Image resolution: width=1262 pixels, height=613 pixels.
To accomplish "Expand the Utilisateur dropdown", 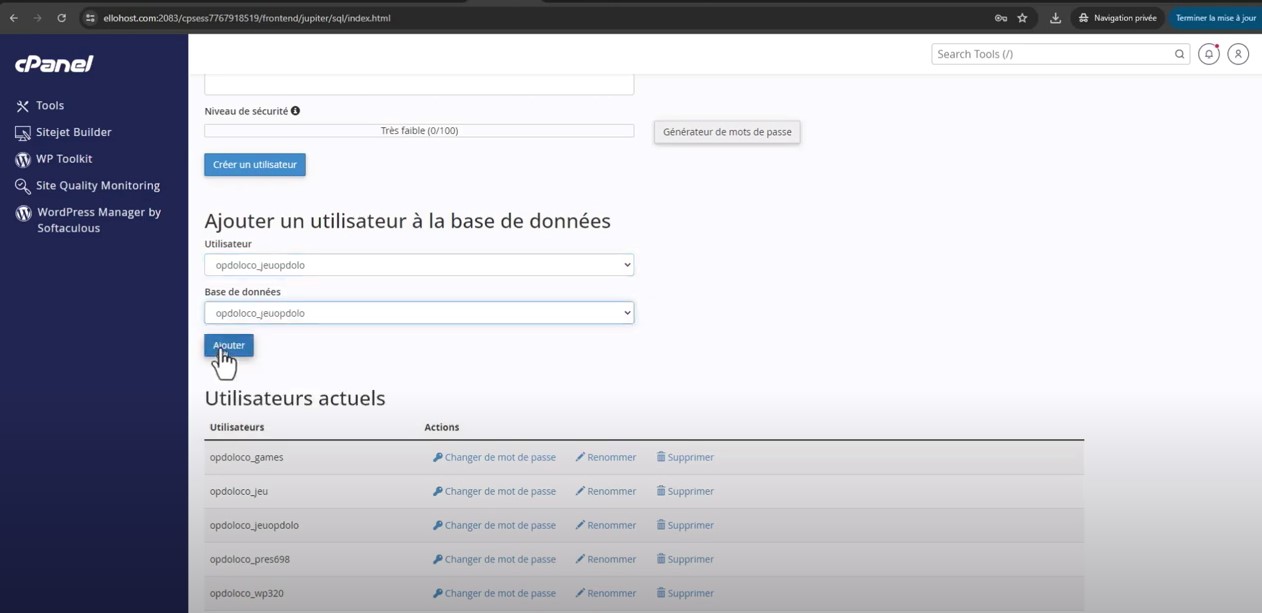I will (418, 265).
